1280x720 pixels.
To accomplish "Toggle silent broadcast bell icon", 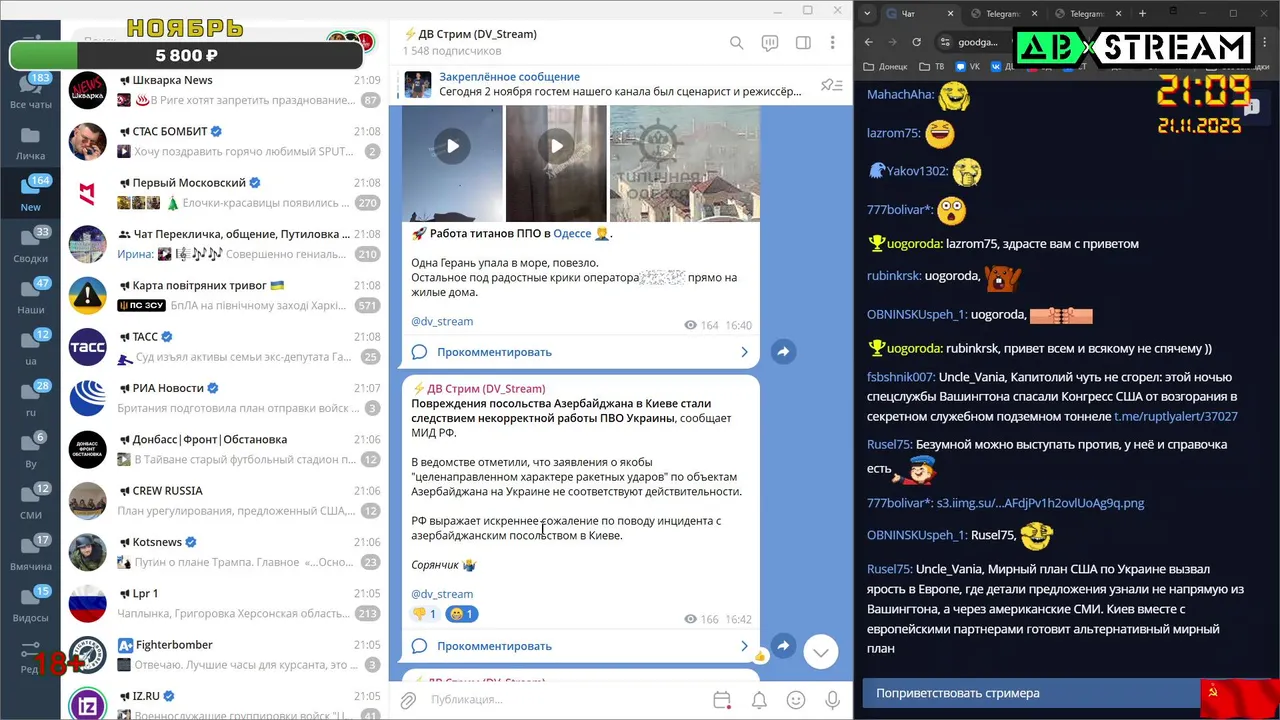I will click(x=759, y=700).
